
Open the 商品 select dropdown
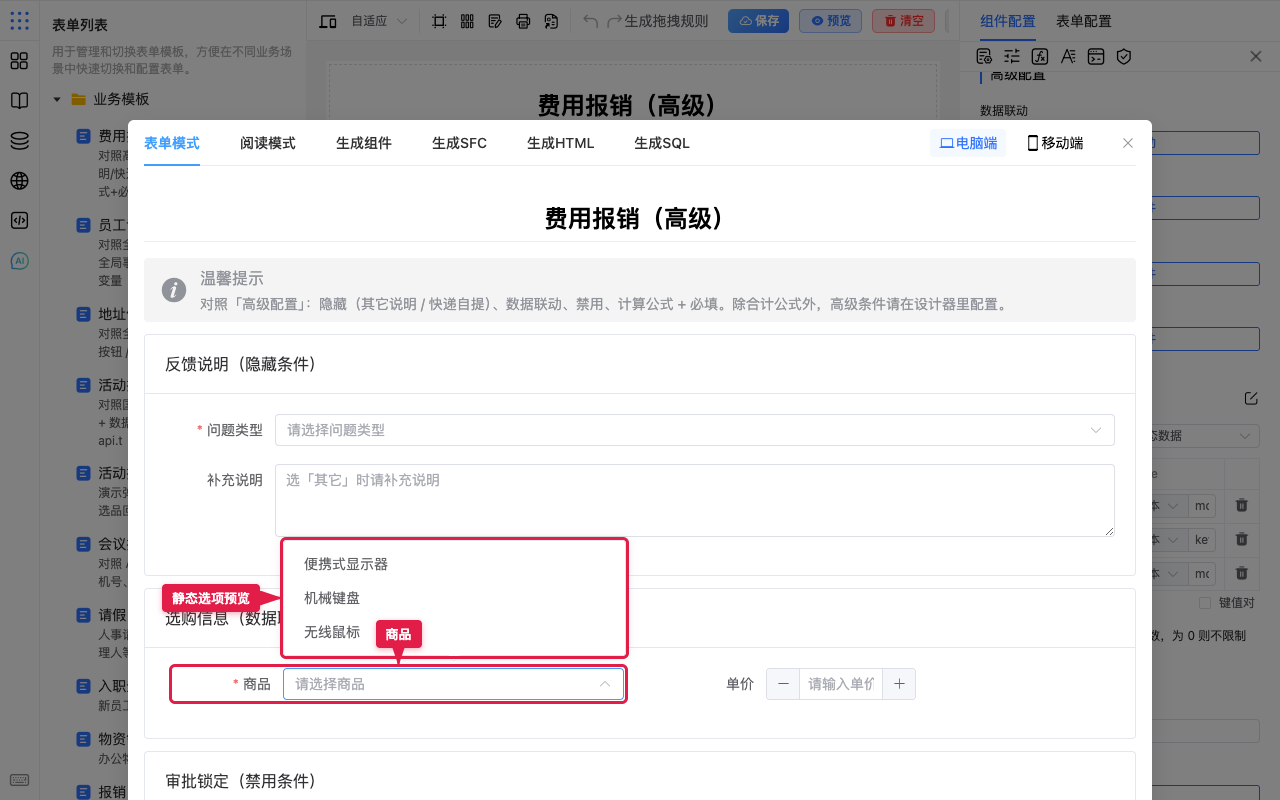pyautogui.click(x=453, y=684)
